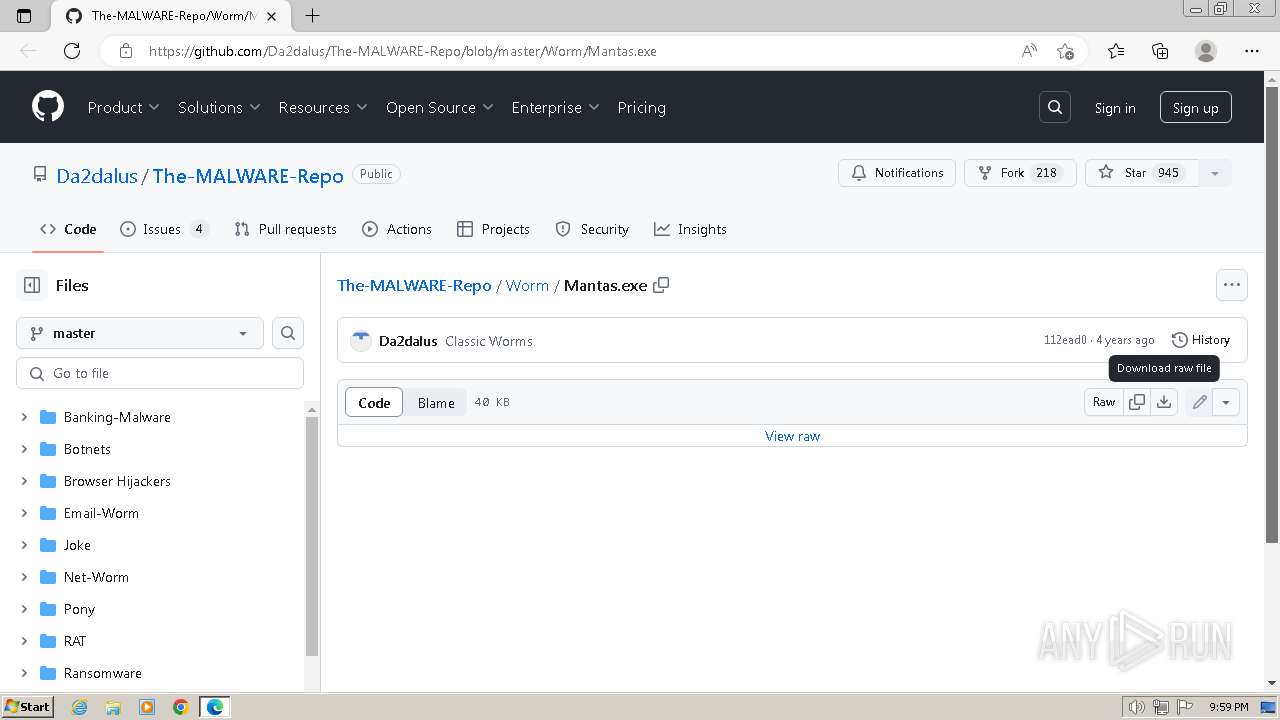Collapse the Files side panel icon
The image size is (1280, 720).
[x=32, y=285]
